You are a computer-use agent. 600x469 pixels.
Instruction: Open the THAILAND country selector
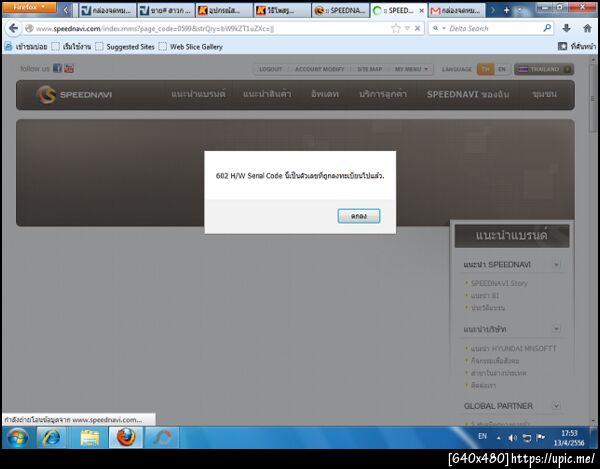[544, 69]
